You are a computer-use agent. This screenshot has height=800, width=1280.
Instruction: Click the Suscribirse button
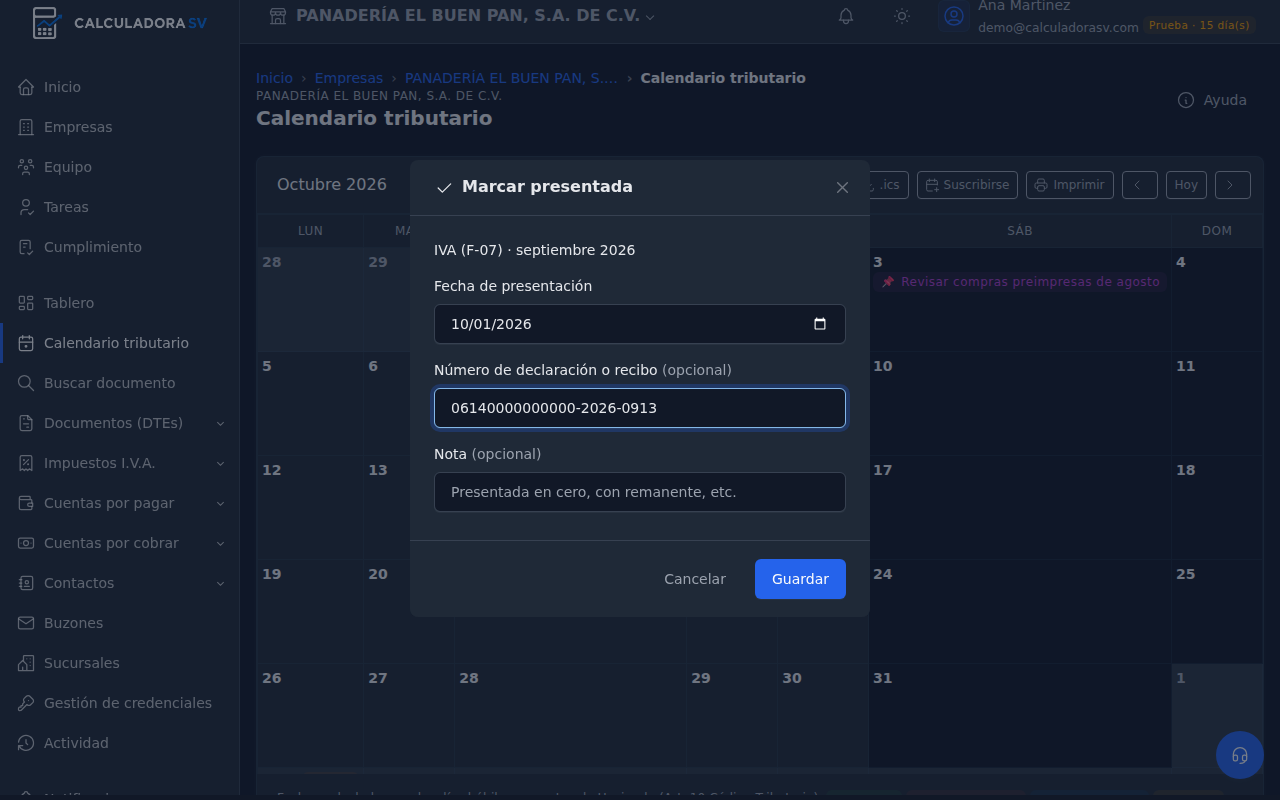tap(967, 185)
